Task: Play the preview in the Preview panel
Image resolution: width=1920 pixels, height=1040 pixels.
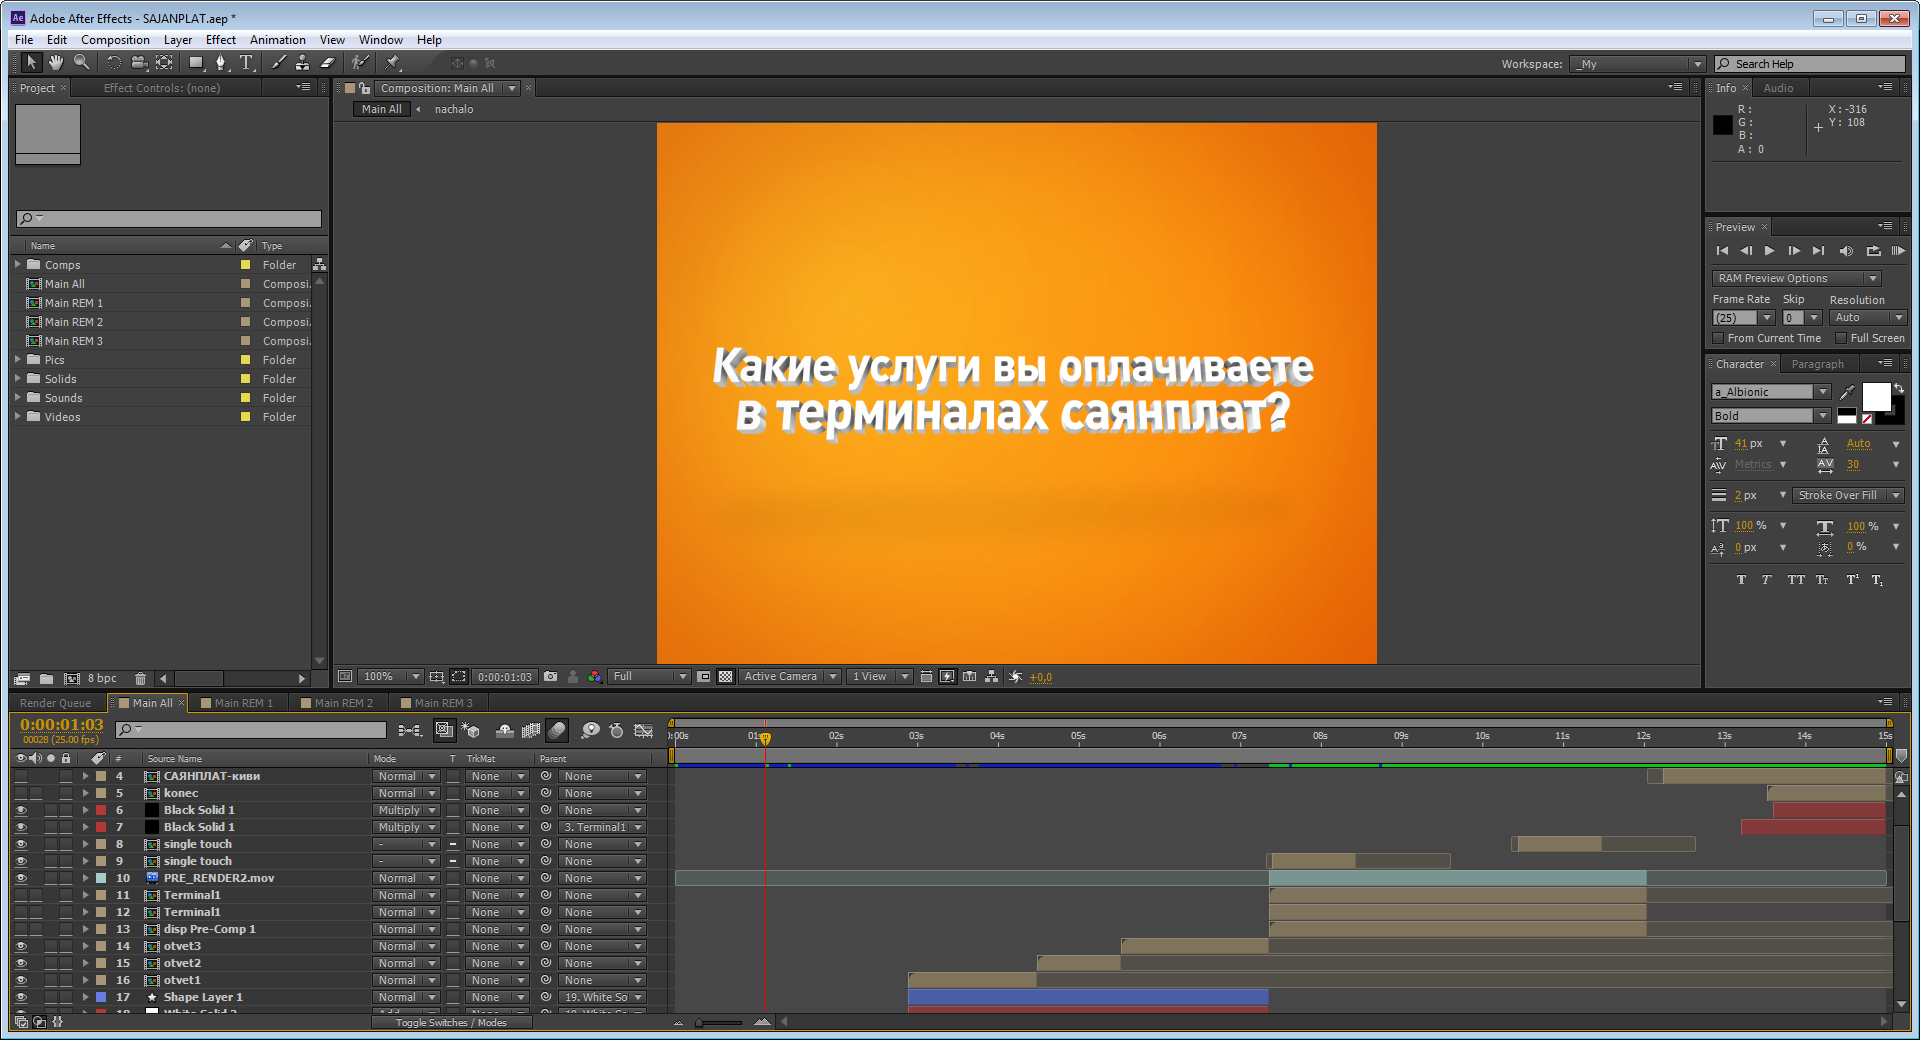Action: [1769, 251]
